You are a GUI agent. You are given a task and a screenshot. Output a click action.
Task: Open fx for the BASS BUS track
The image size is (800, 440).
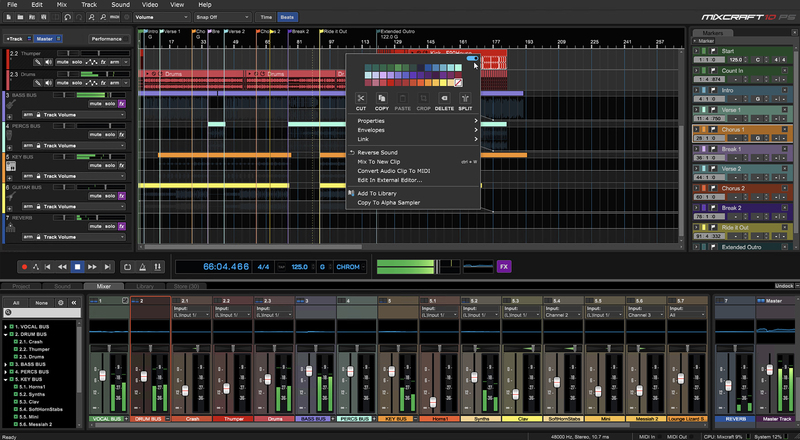pos(122,103)
